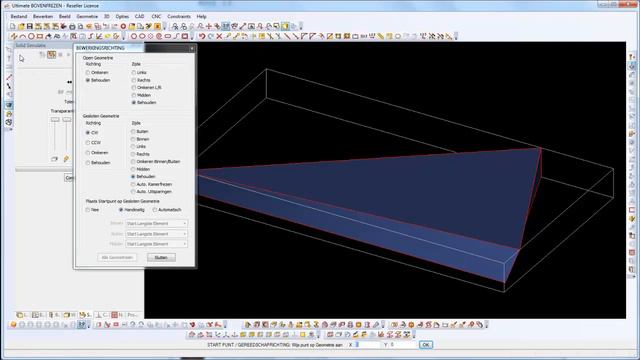Close the BEWERKINGSRICHTING dialog

coord(192,49)
